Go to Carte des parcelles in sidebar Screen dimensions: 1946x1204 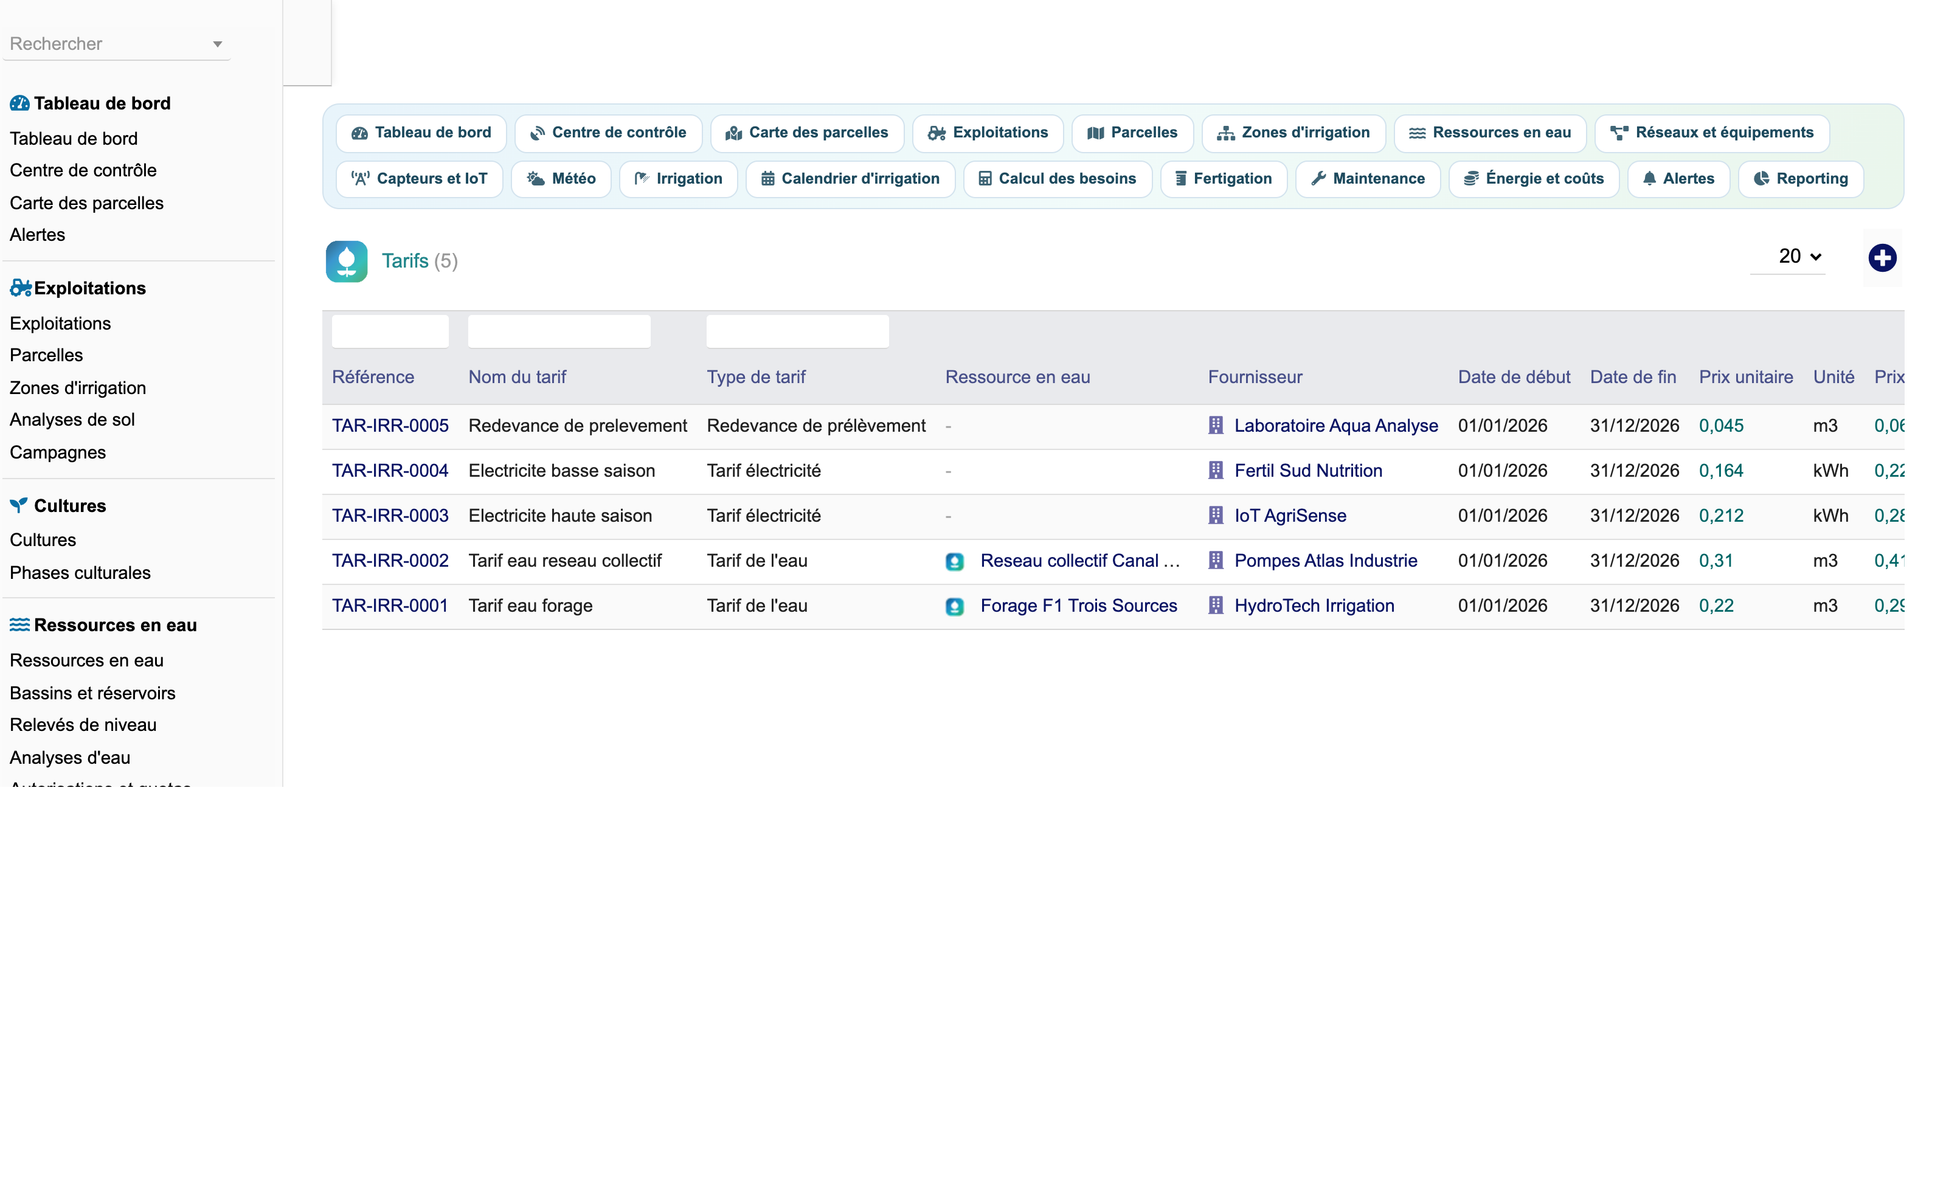point(87,203)
